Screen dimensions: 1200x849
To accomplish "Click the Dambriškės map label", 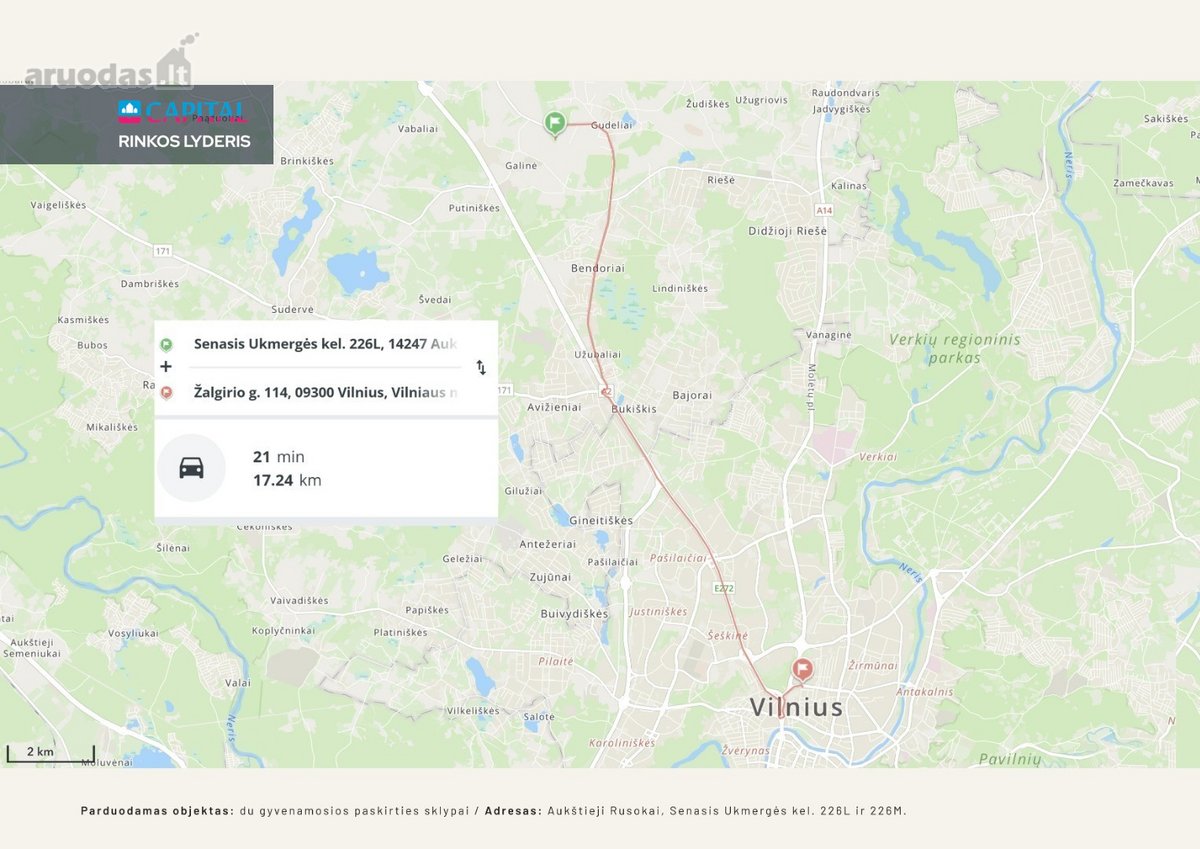I will pyautogui.click(x=150, y=284).
